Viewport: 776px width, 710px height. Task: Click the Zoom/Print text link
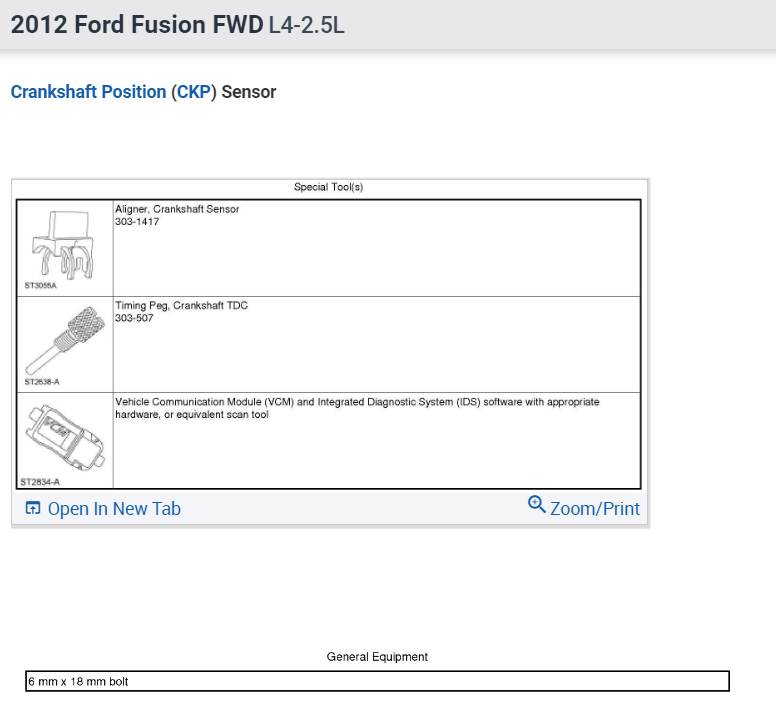[x=595, y=509]
